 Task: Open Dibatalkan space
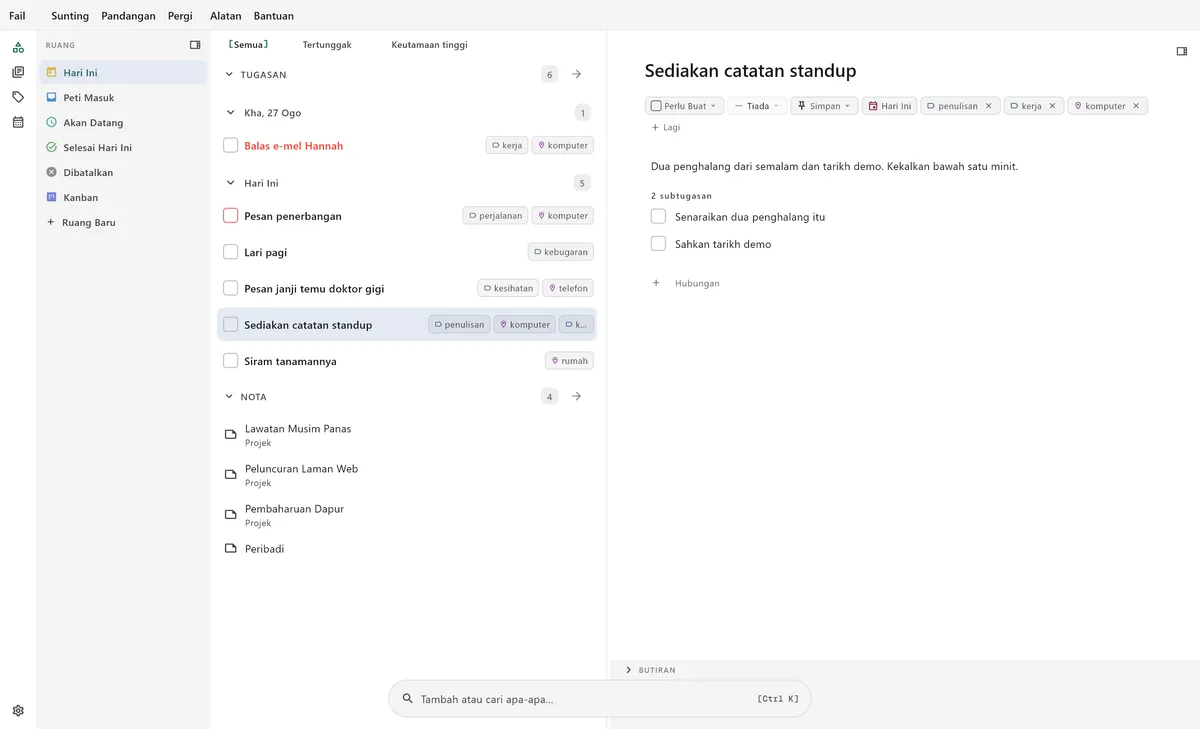click(x=123, y=173)
